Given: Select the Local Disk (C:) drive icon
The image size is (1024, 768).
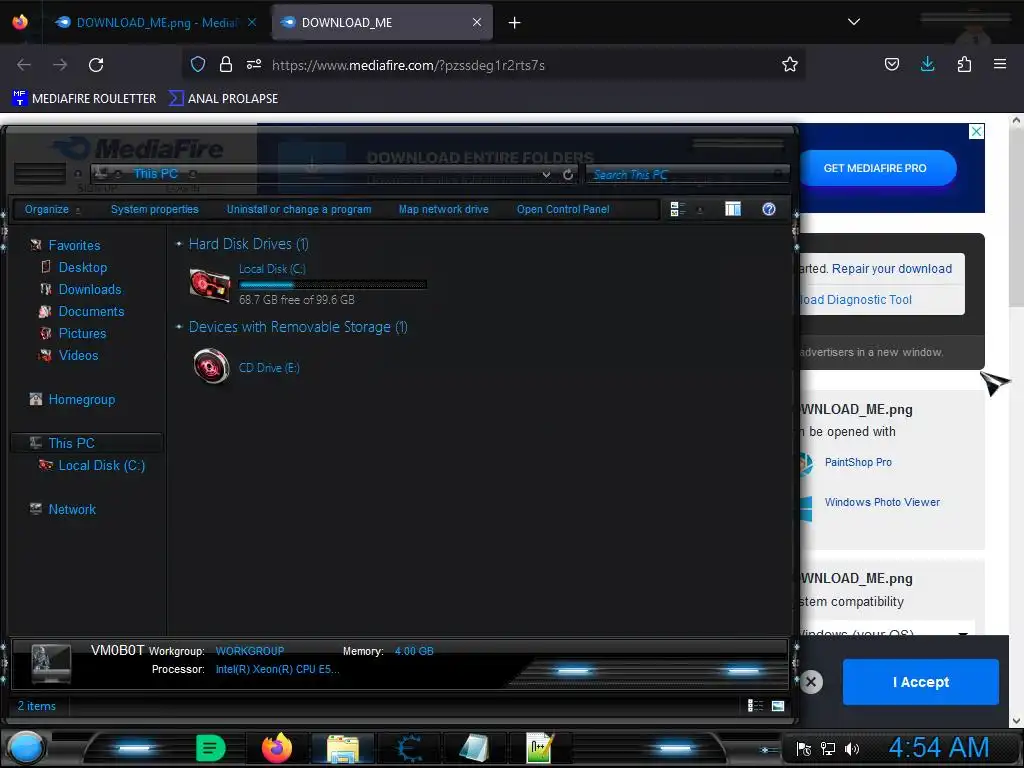Looking at the screenshot, I should [210, 285].
